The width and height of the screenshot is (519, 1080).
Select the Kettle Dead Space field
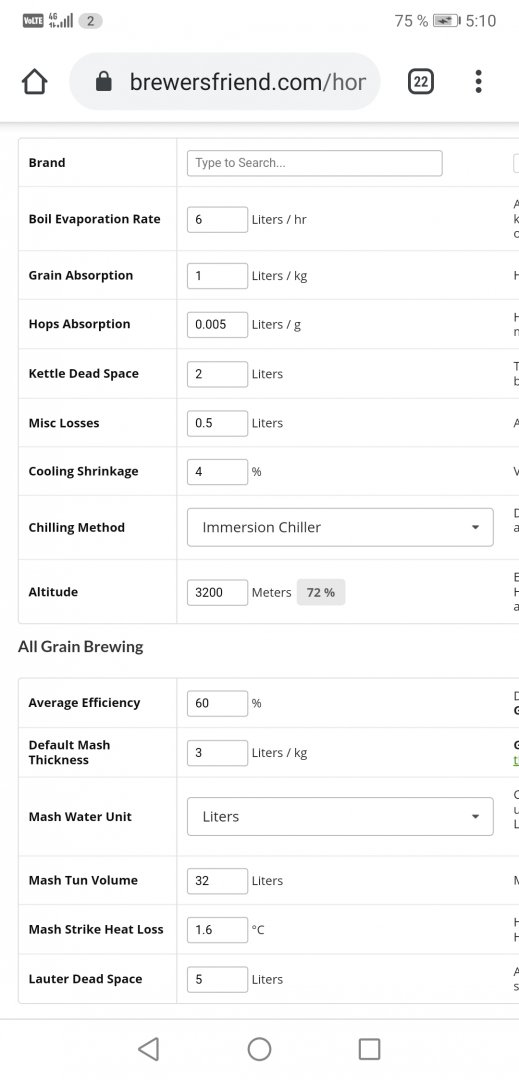point(217,374)
